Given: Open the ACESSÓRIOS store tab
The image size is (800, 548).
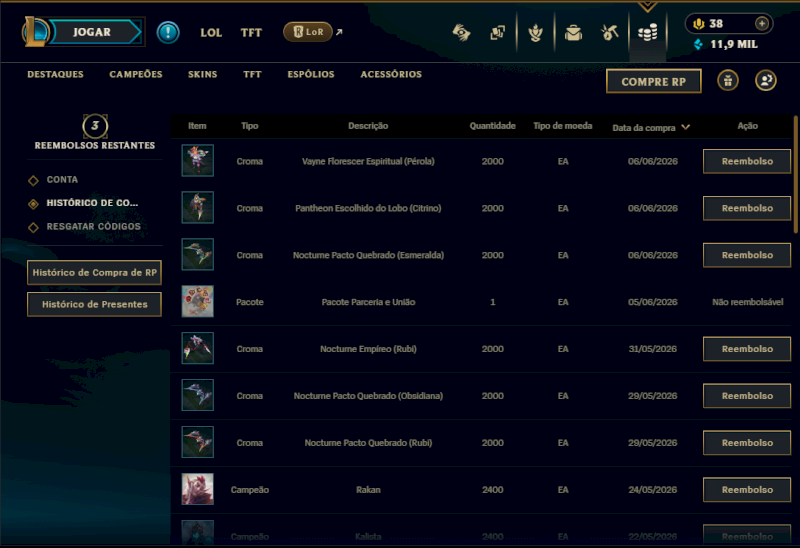Looking at the screenshot, I should pyautogui.click(x=391, y=74).
